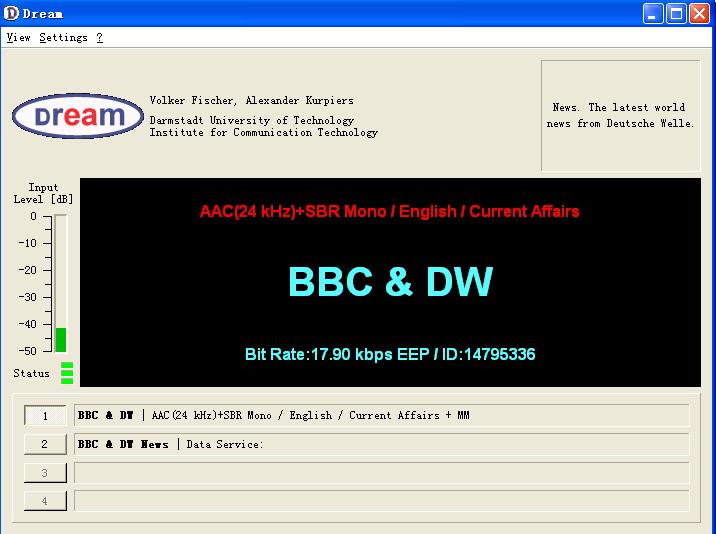This screenshot has width=716, height=534.
Task: Close the Dream window
Action: tap(699, 13)
